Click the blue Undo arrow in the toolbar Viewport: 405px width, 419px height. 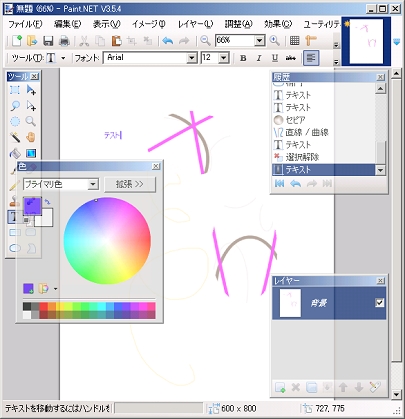click(x=168, y=41)
